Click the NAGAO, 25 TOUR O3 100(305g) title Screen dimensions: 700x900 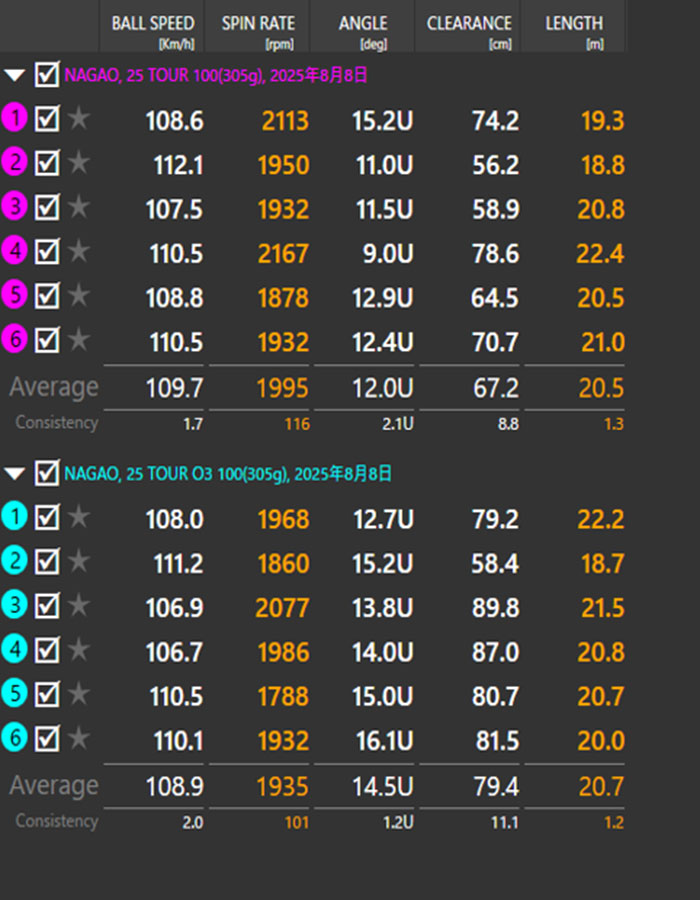[227, 474]
